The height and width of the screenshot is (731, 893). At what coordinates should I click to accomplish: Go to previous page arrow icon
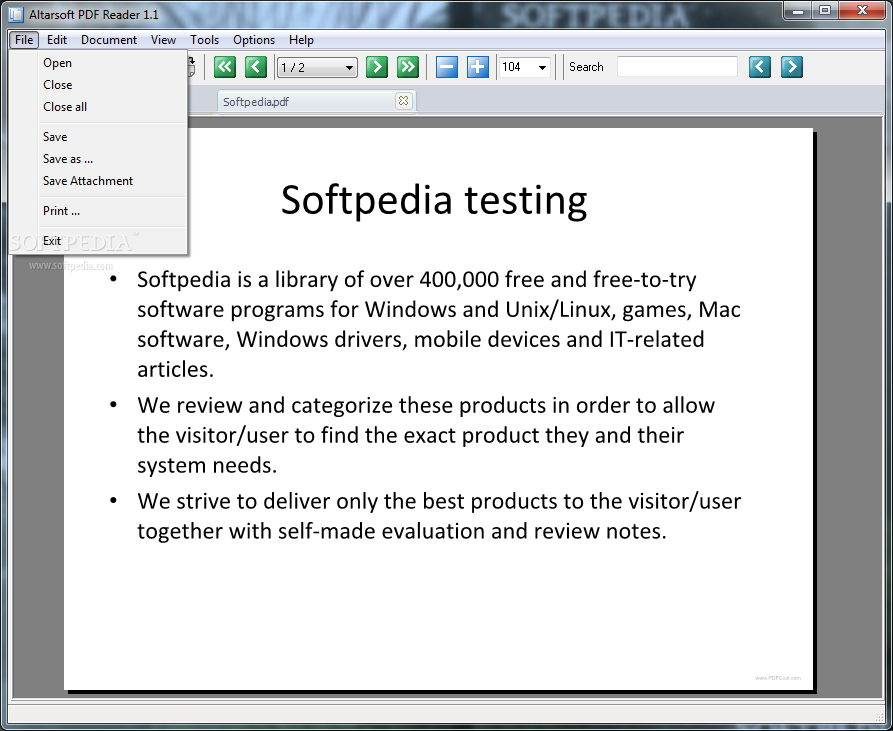[x=256, y=67]
